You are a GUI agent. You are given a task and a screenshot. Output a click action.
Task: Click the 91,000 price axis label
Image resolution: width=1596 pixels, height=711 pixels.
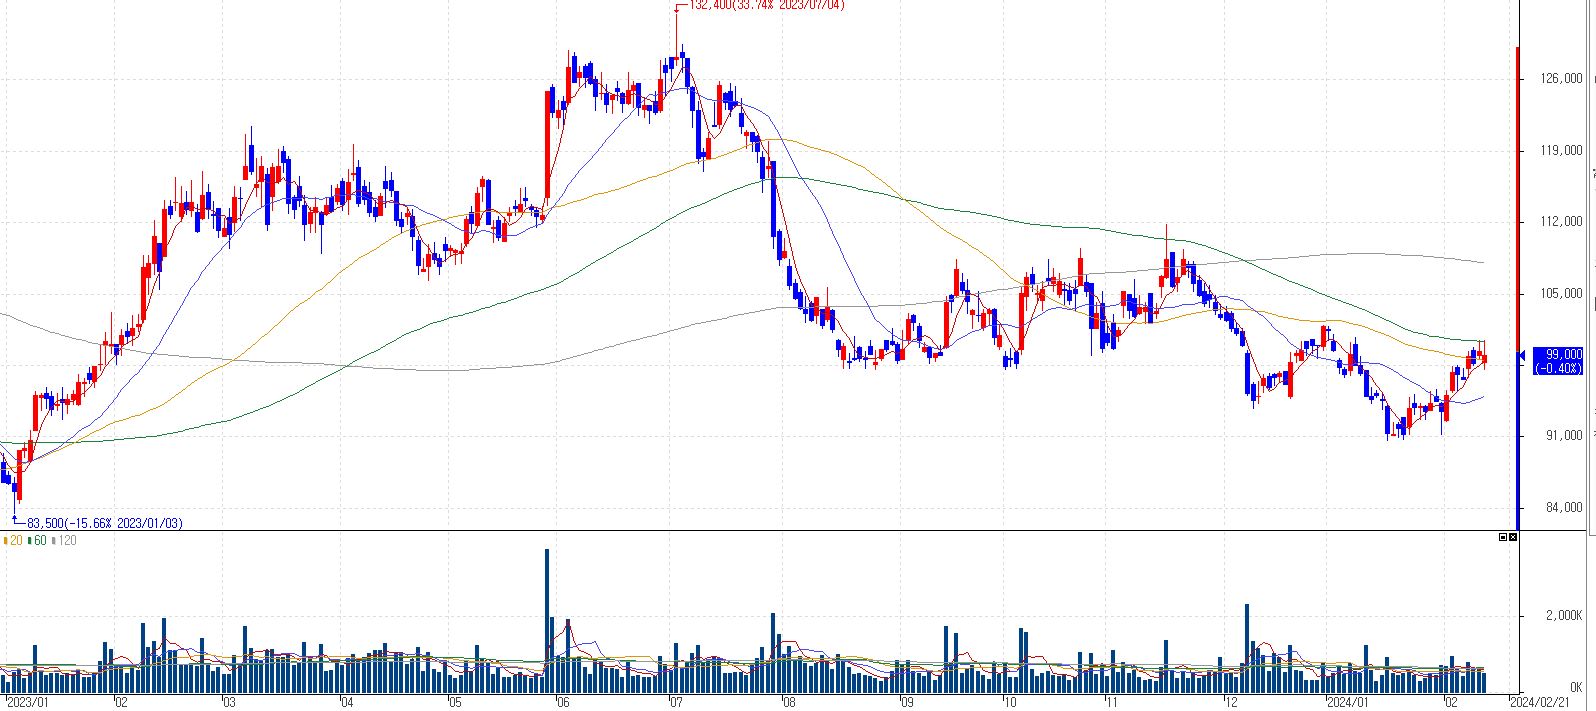[1566, 435]
